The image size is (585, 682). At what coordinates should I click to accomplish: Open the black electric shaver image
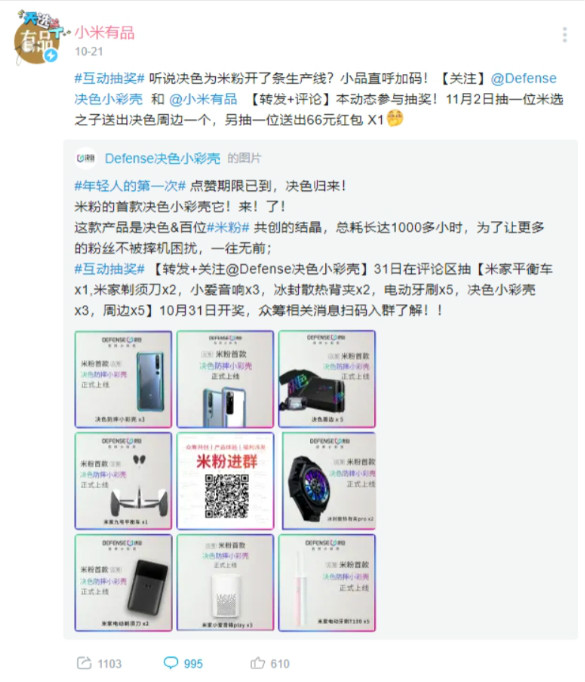pyautogui.click(x=124, y=583)
